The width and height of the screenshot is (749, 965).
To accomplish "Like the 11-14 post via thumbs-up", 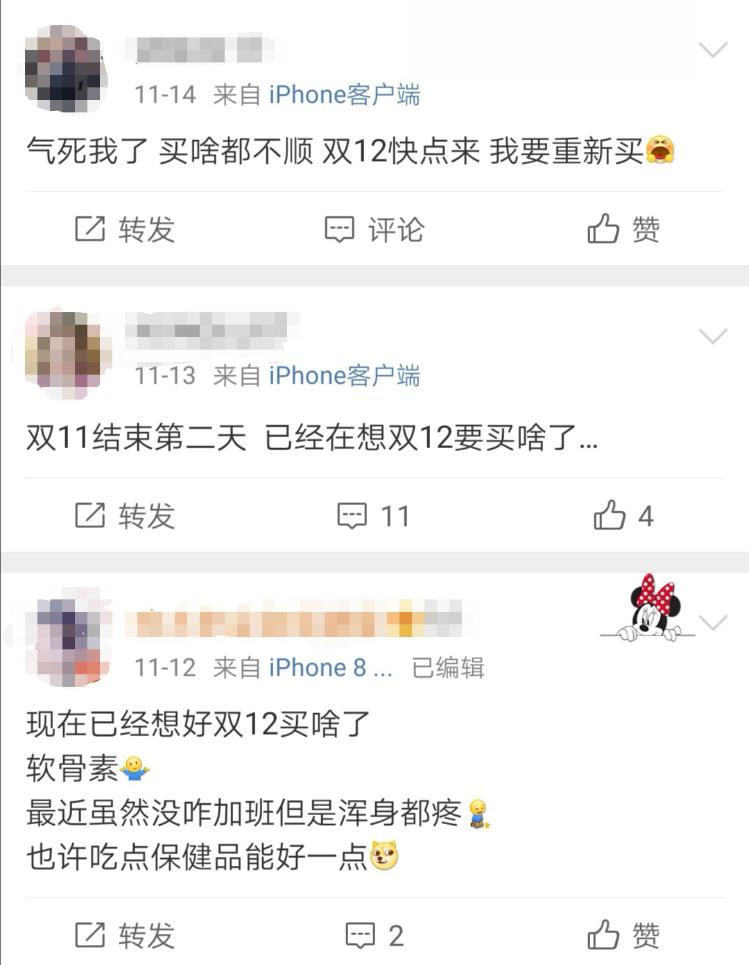I will (603, 228).
